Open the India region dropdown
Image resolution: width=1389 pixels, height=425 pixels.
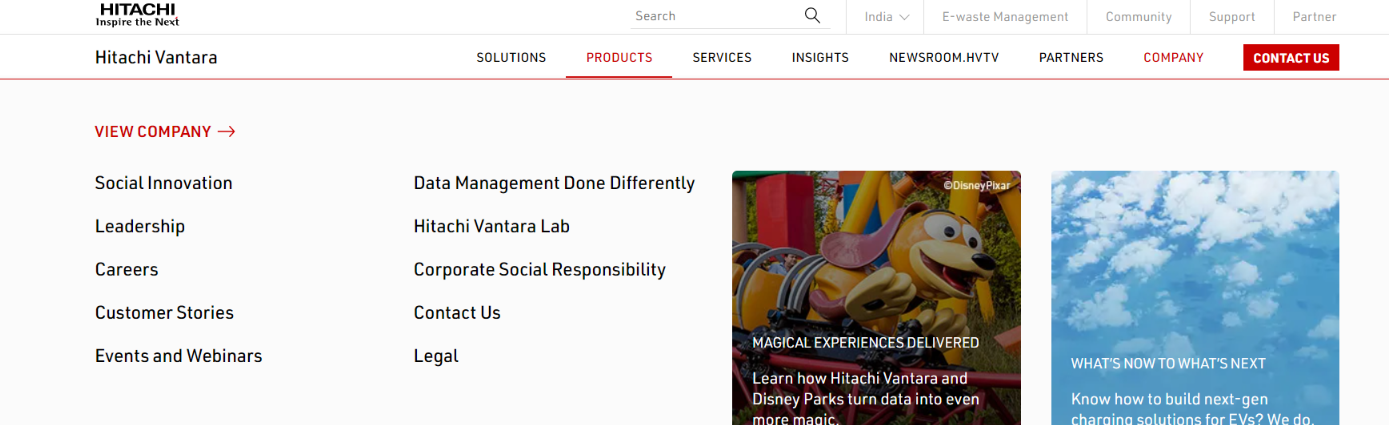tap(887, 17)
